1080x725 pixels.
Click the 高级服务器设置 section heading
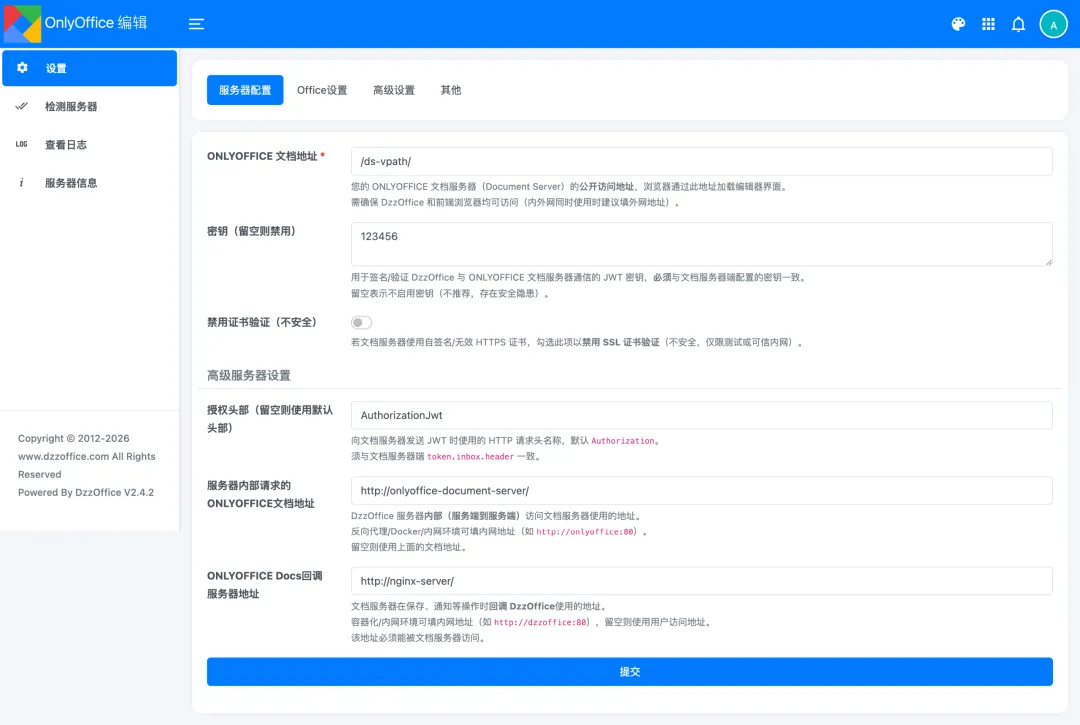coord(249,375)
